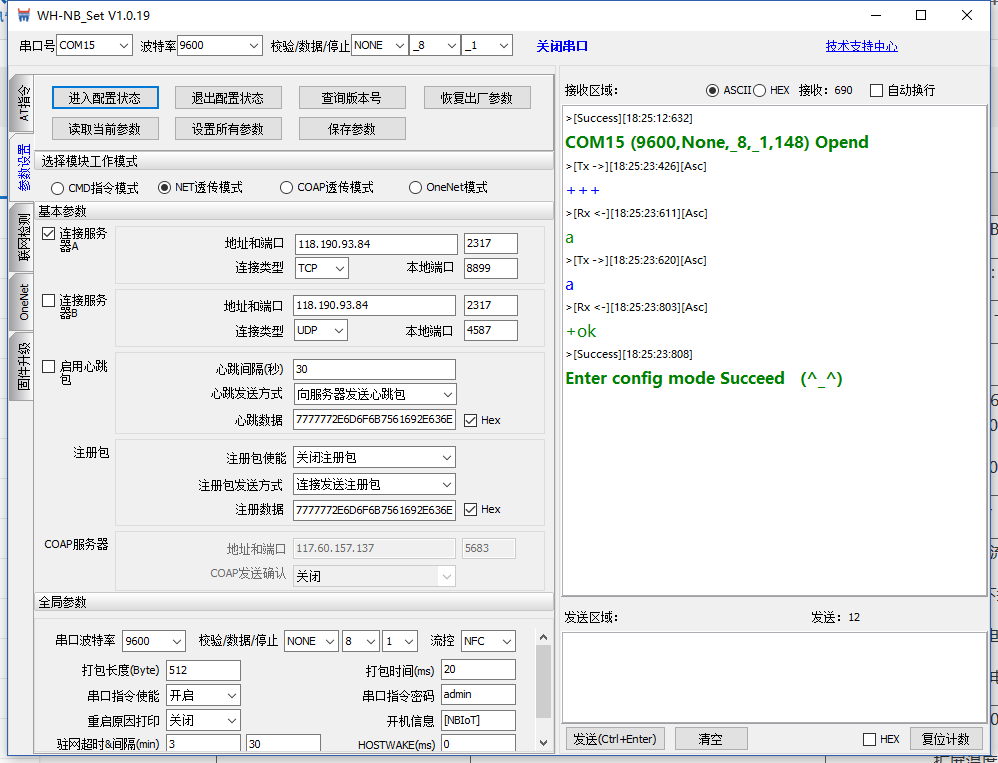Click server A address field 118.190.93.84
998x763 pixels.
pyautogui.click(x=376, y=244)
